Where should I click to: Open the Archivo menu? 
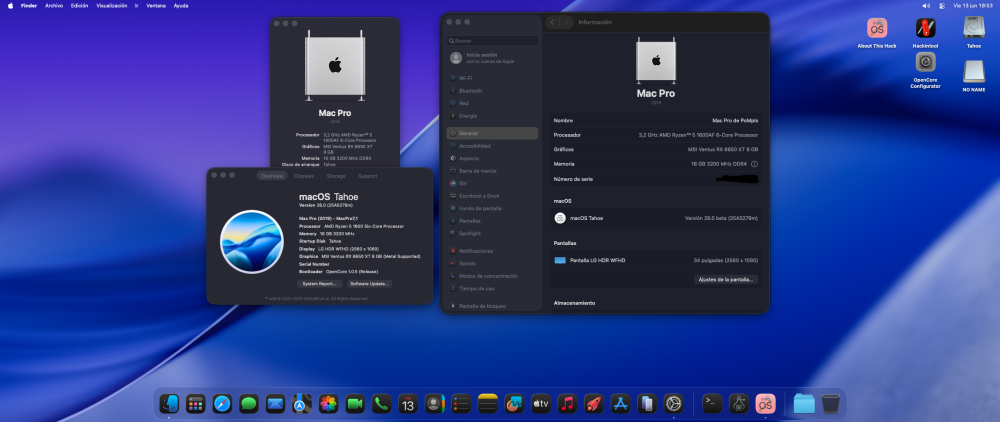pyautogui.click(x=54, y=5)
